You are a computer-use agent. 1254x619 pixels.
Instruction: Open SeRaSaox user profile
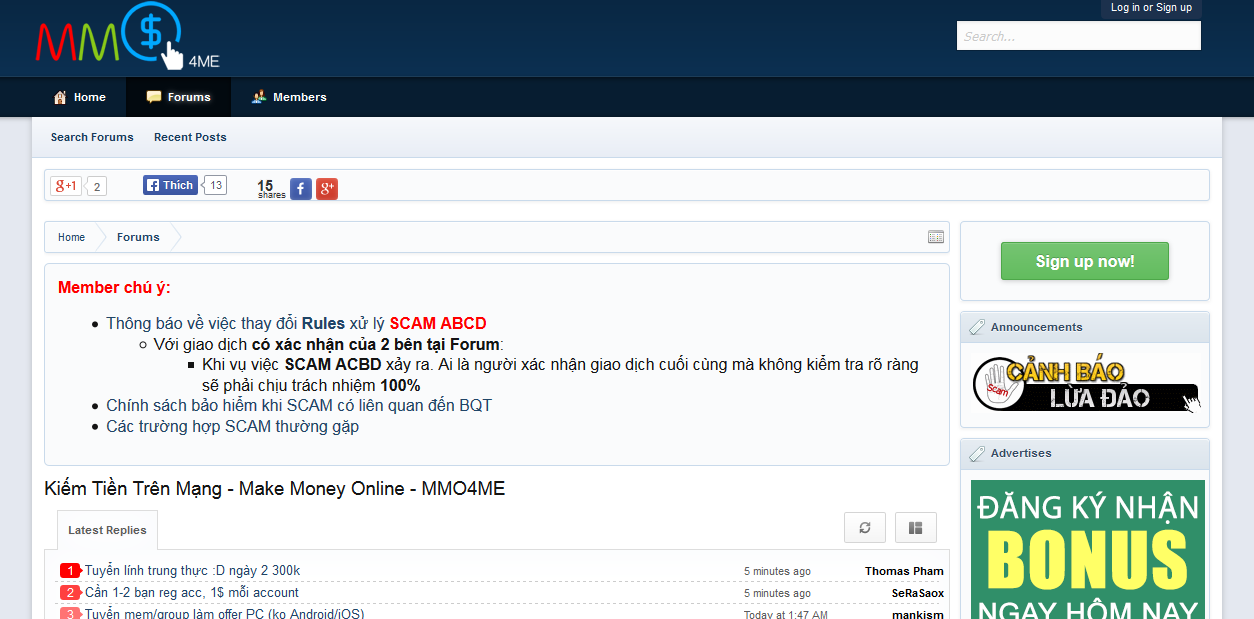click(918, 593)
